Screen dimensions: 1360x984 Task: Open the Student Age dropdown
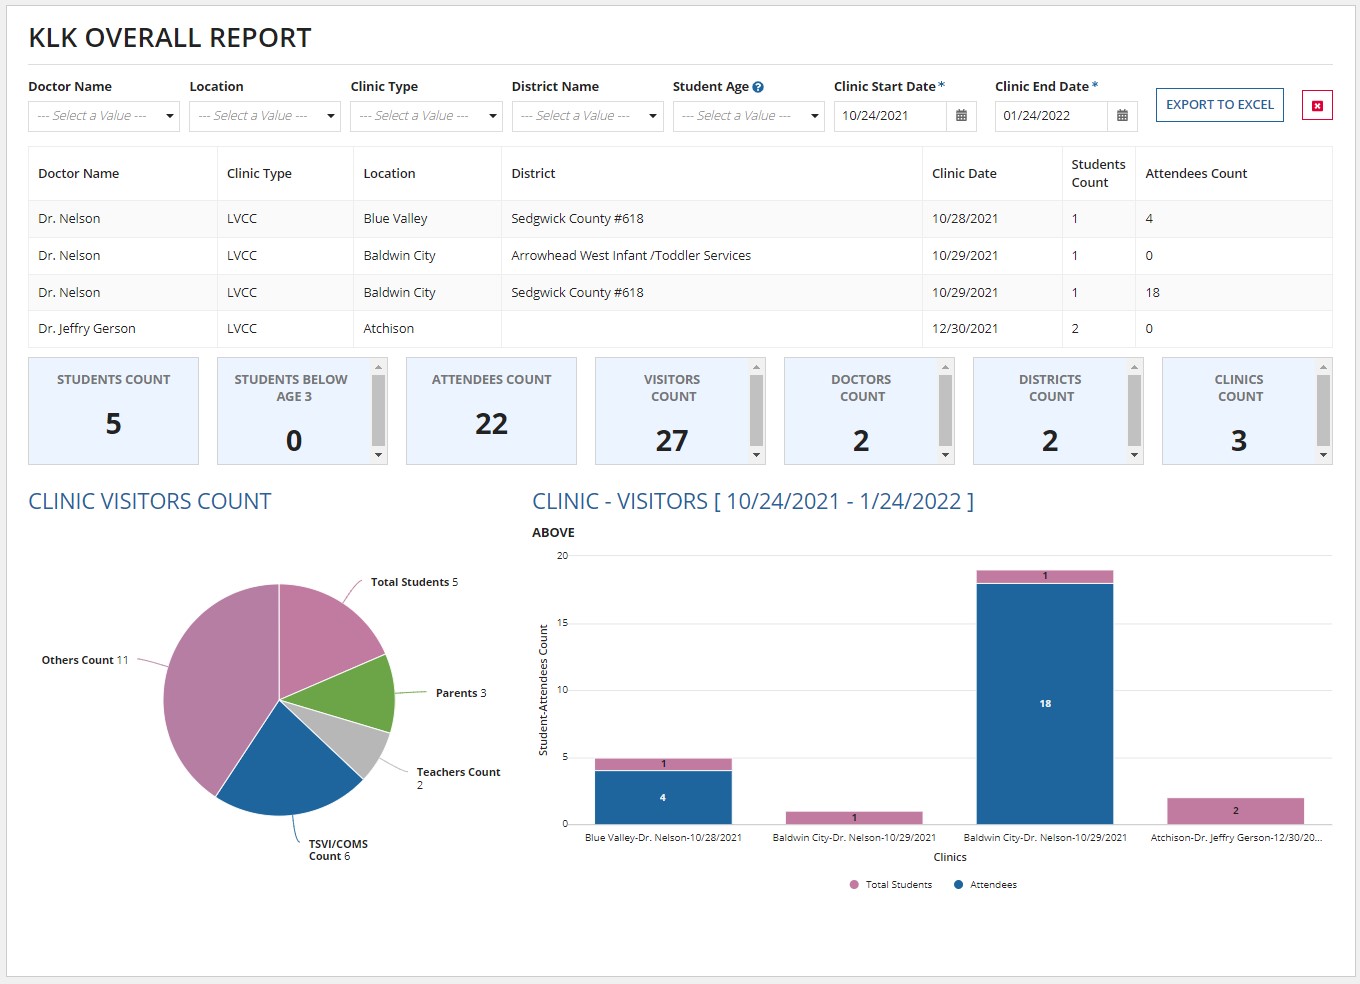(x=748, y=116)
